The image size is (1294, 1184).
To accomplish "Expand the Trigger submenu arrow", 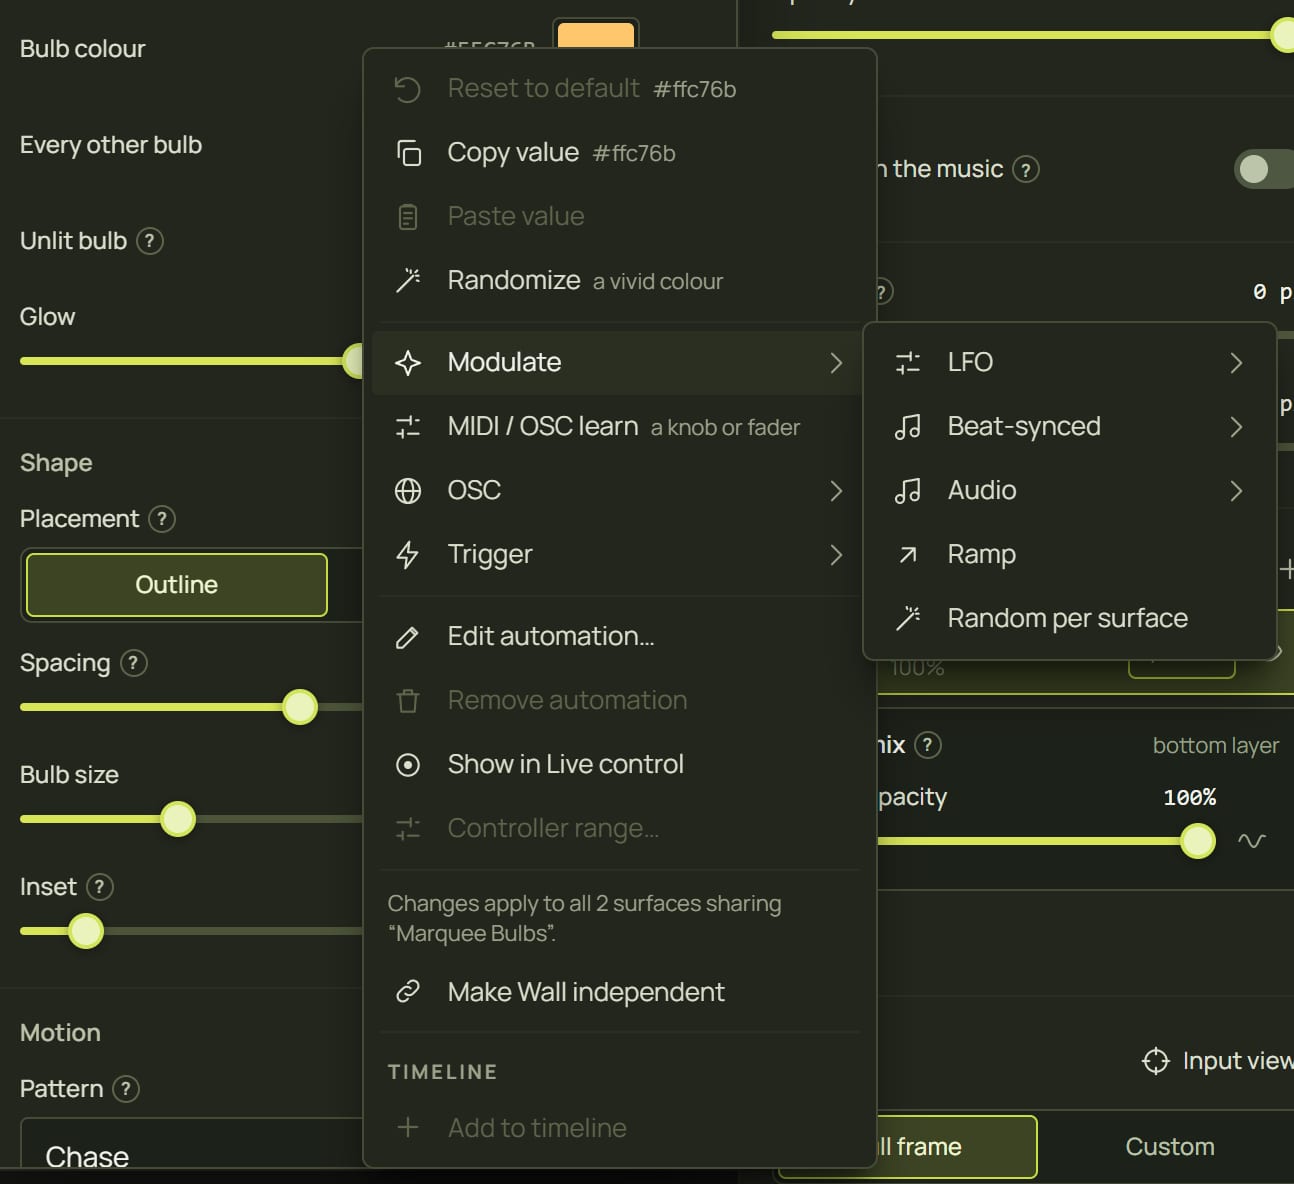I will 837,555.
